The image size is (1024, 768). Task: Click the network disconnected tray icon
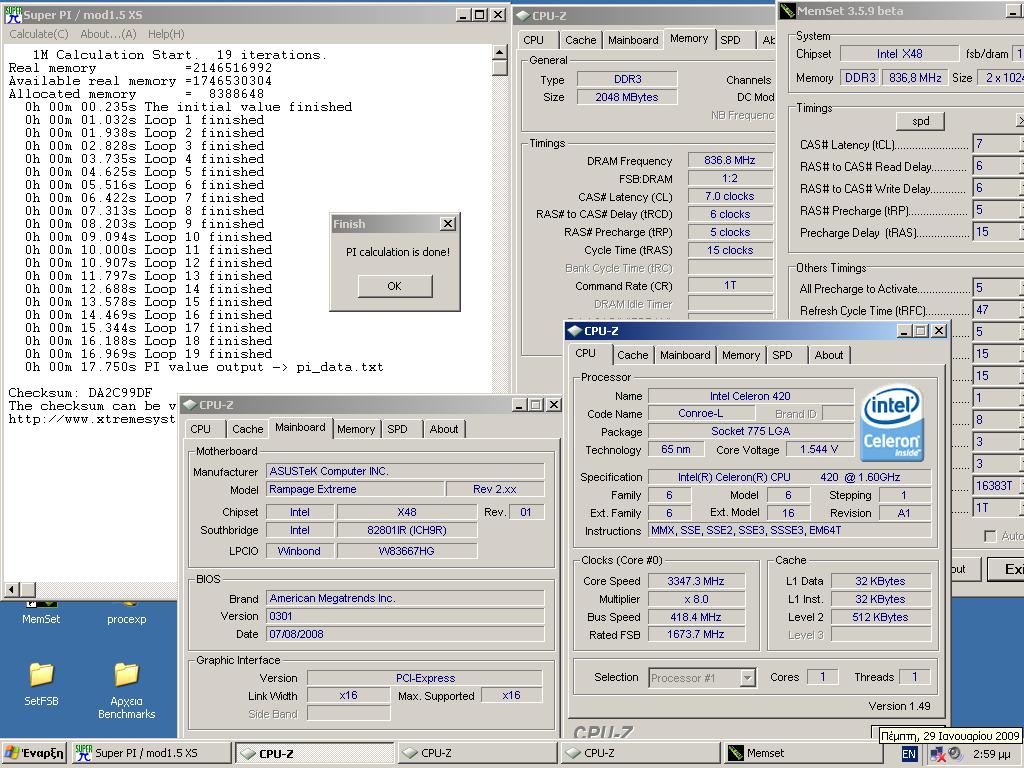click(x=938, y=754)
